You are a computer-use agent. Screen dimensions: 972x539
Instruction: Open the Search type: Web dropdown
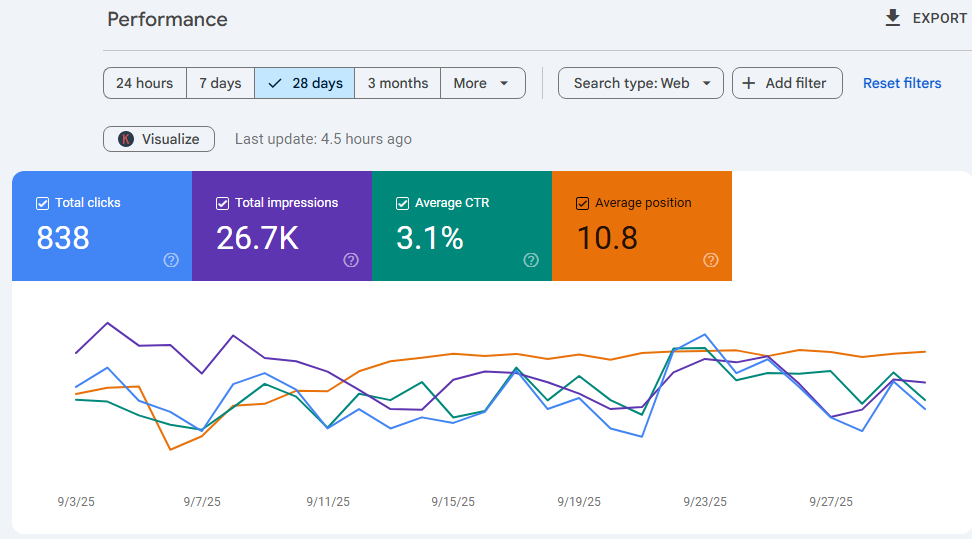[x=641, y=83]
